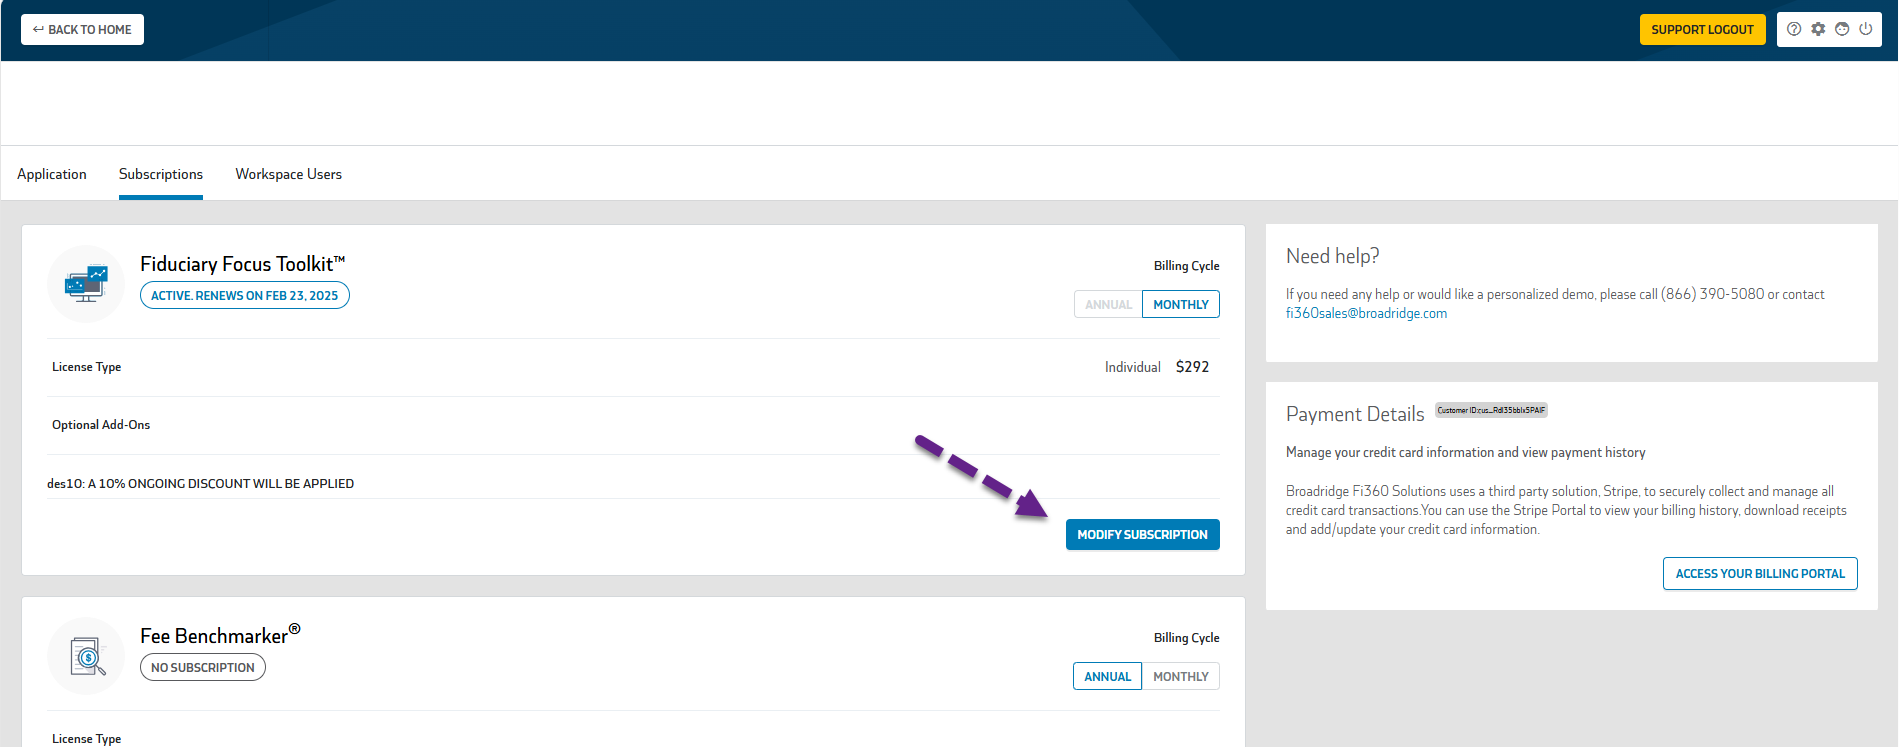1899x747 pixels.
Task: Select Monthly billing for Fiduciary Focus Toolkit
Action: 1180,304
